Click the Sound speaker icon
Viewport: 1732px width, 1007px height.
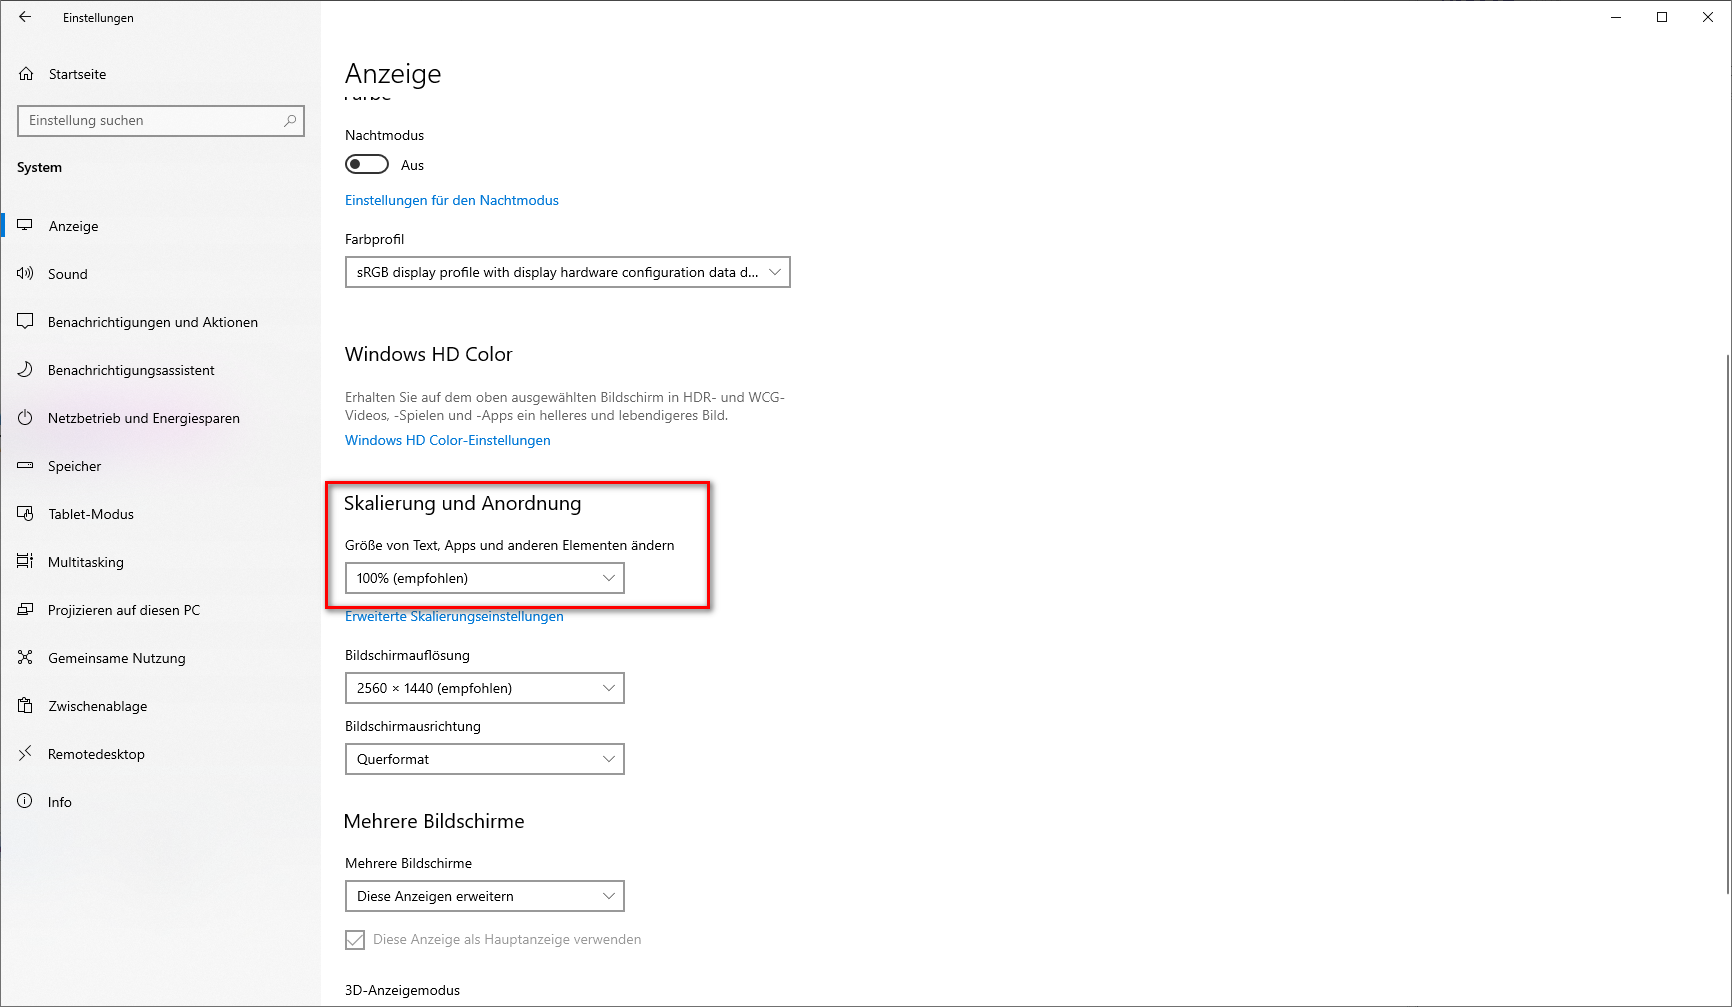[25, 273]
